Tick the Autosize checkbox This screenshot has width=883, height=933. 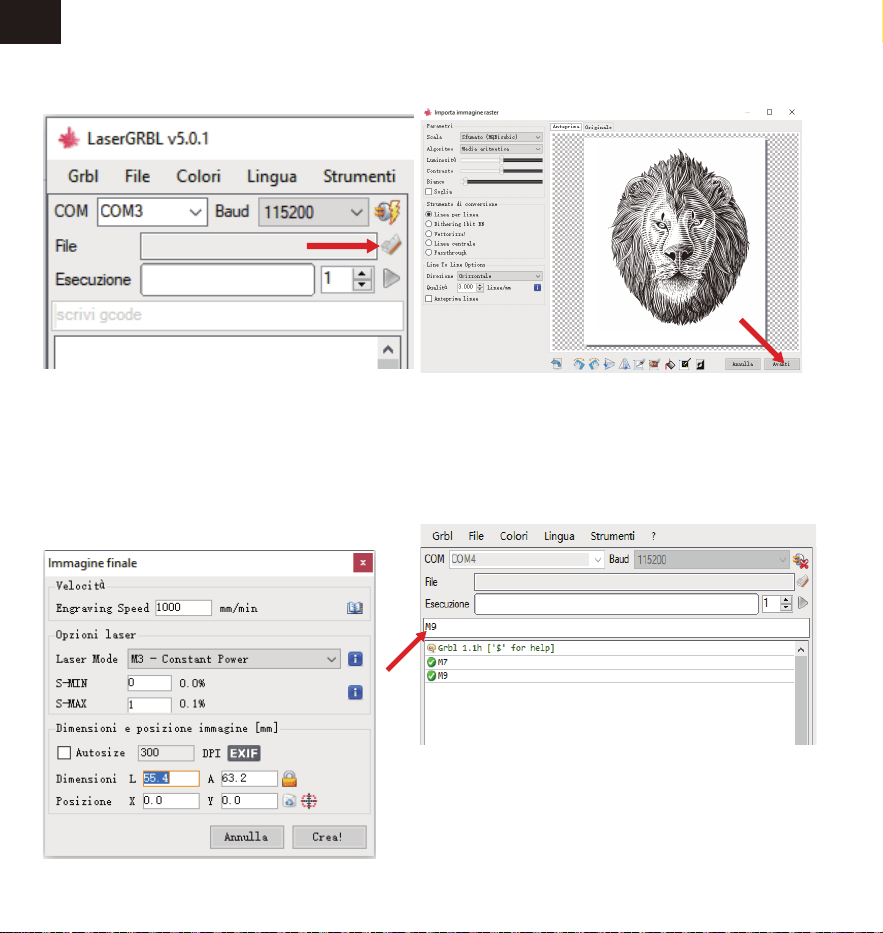click(64, 753)
